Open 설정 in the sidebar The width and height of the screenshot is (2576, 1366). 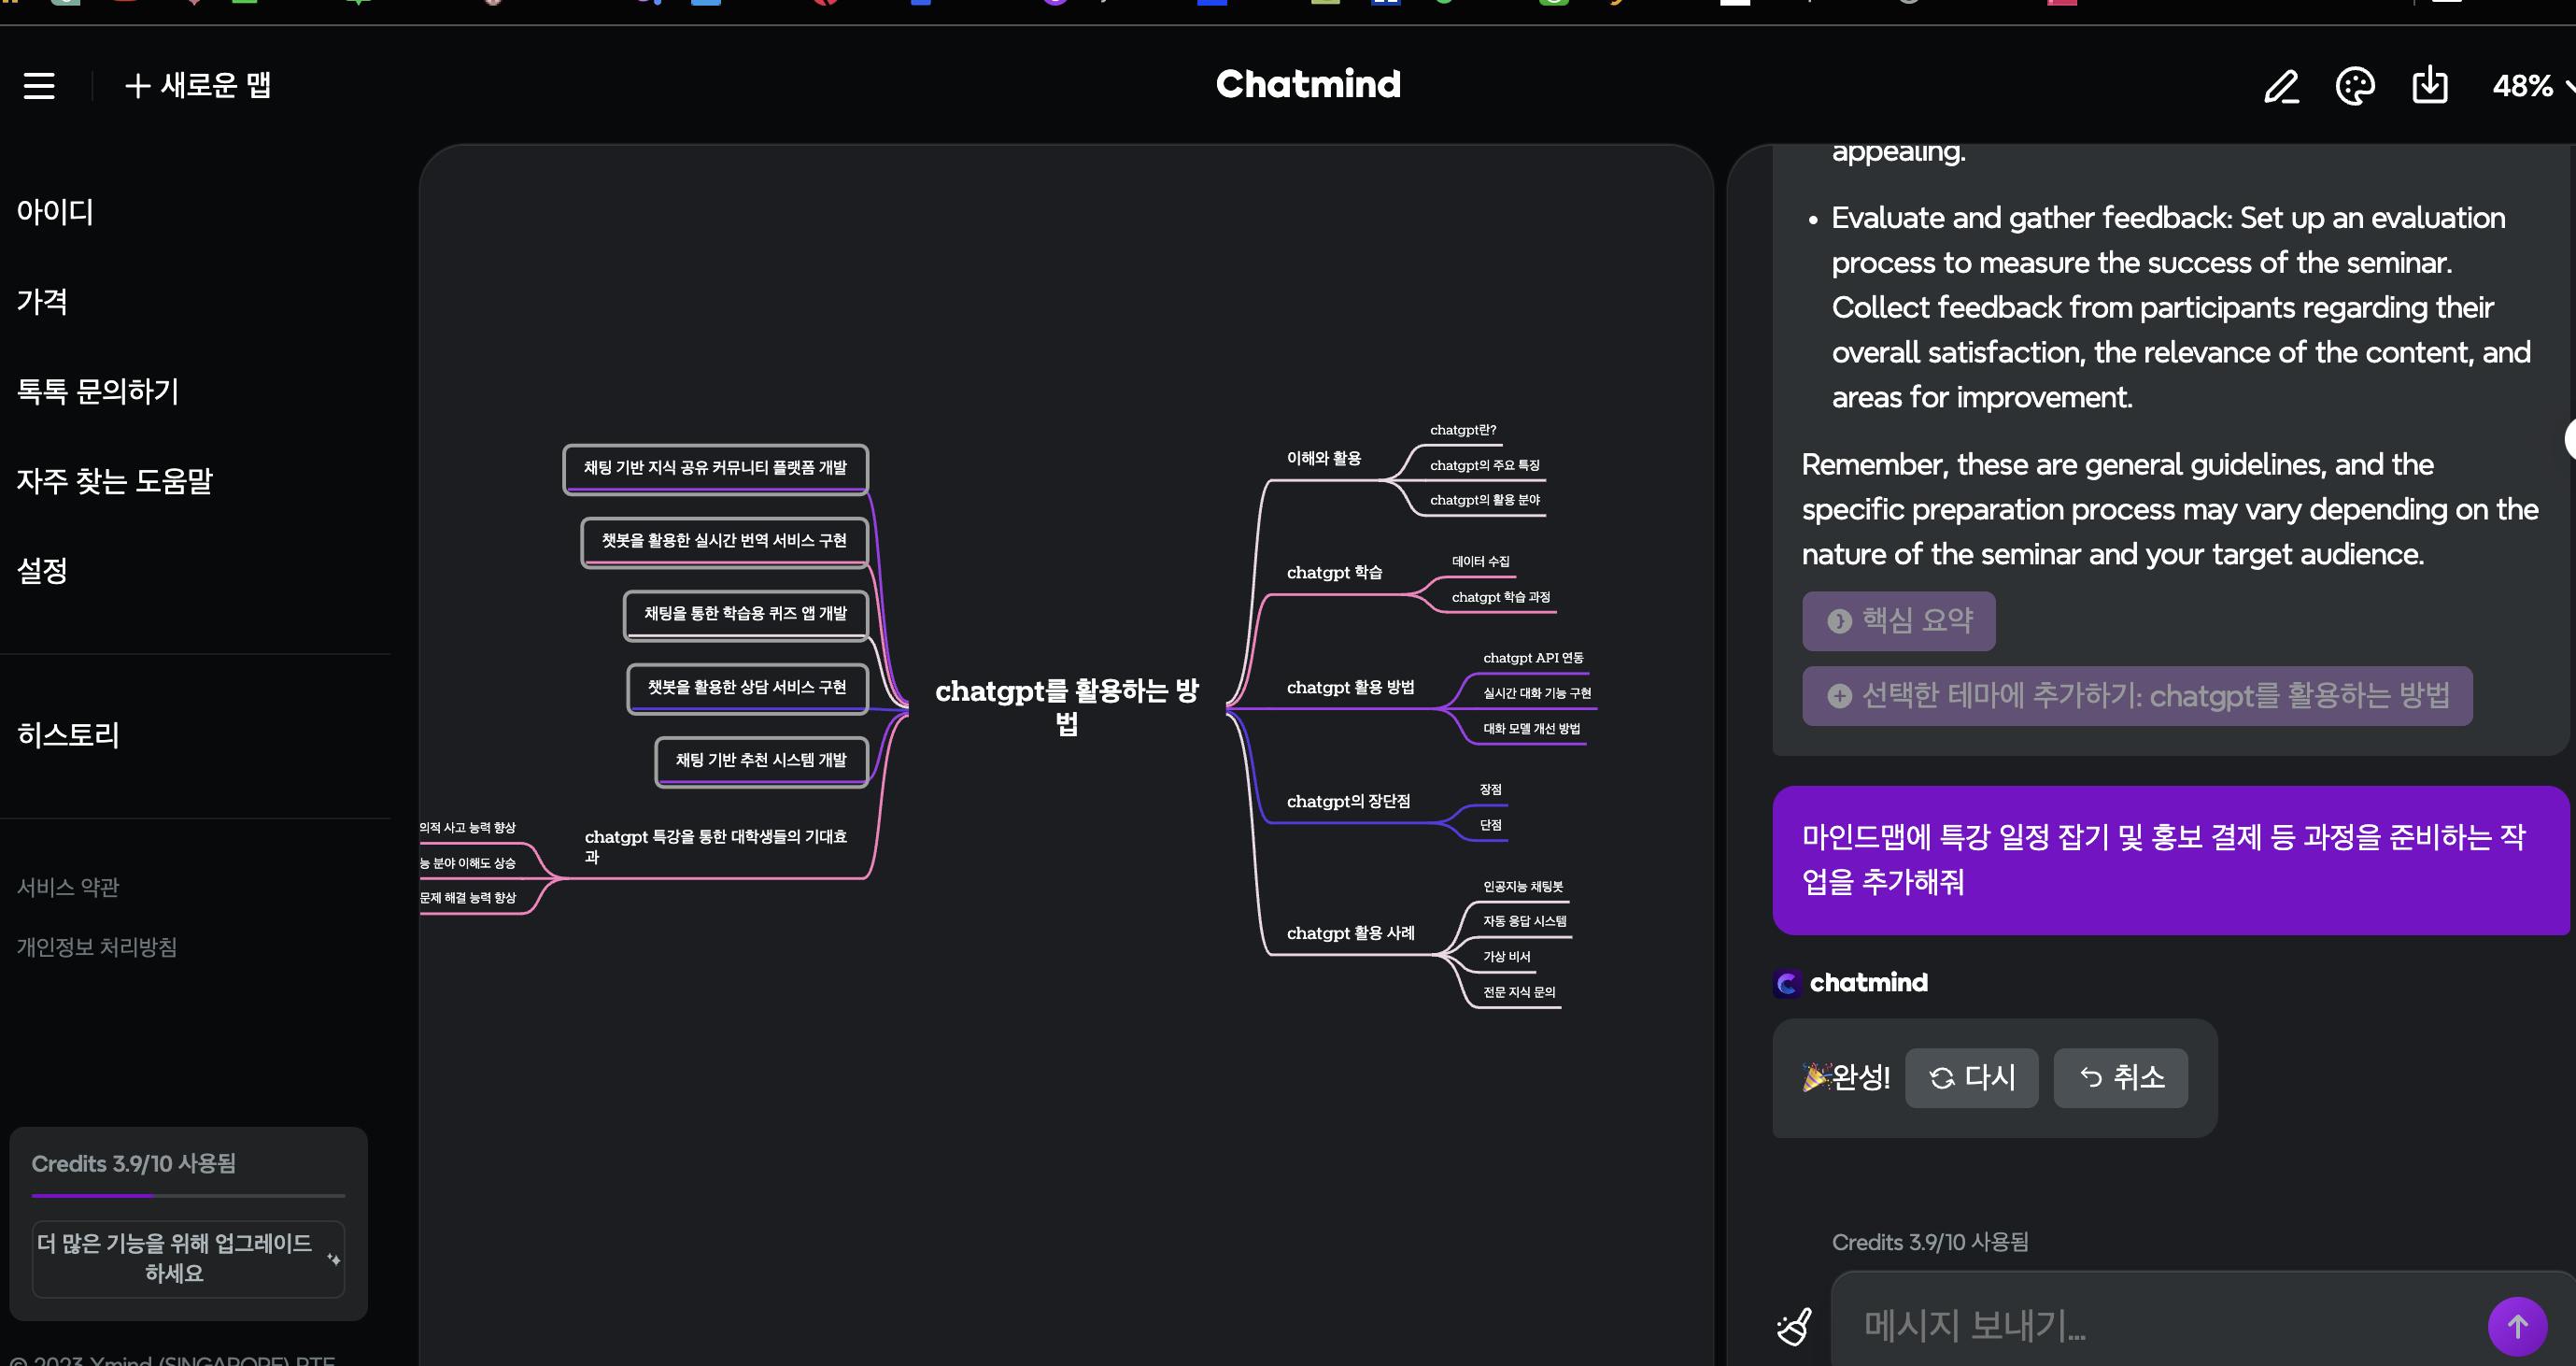42,570
